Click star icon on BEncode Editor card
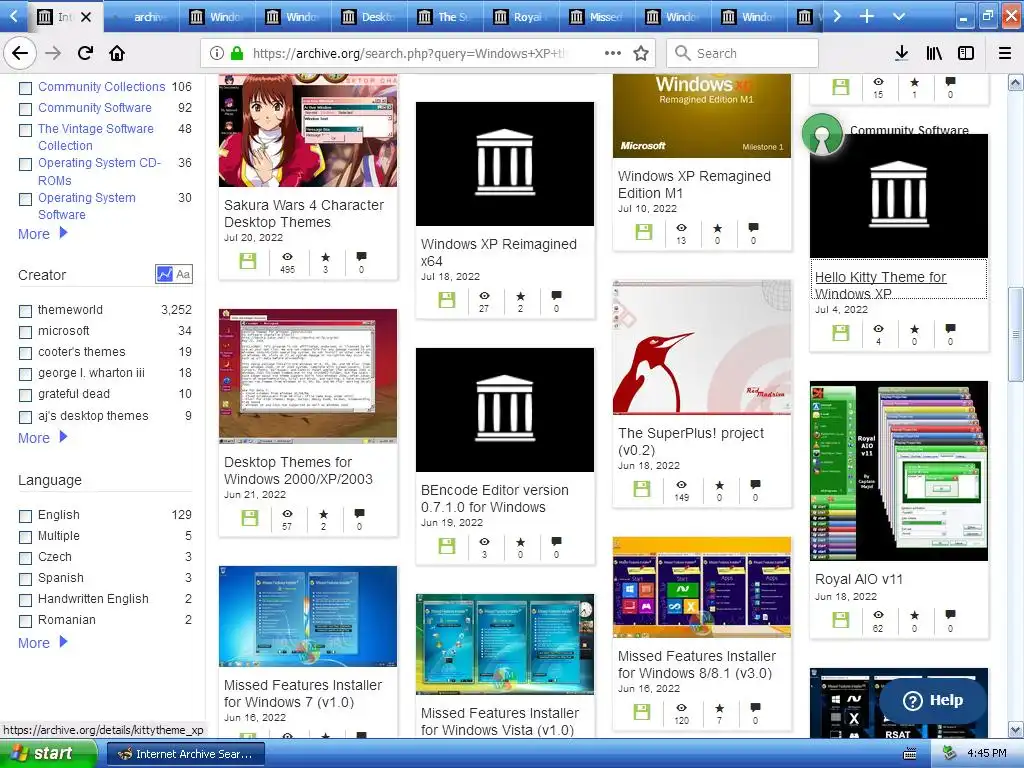The image size is (1024, 768). pyautogui.click(x=520, y=542)
